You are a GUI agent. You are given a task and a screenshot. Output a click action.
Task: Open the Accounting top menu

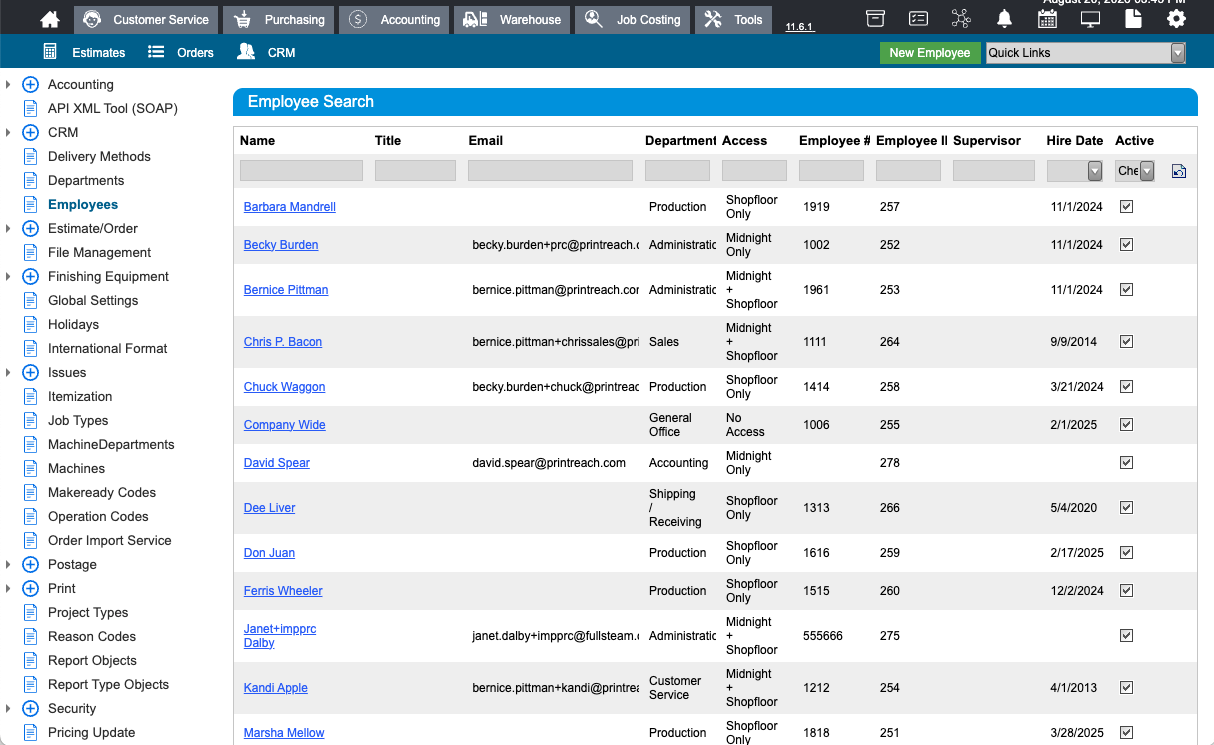click(x=394, y=19)
